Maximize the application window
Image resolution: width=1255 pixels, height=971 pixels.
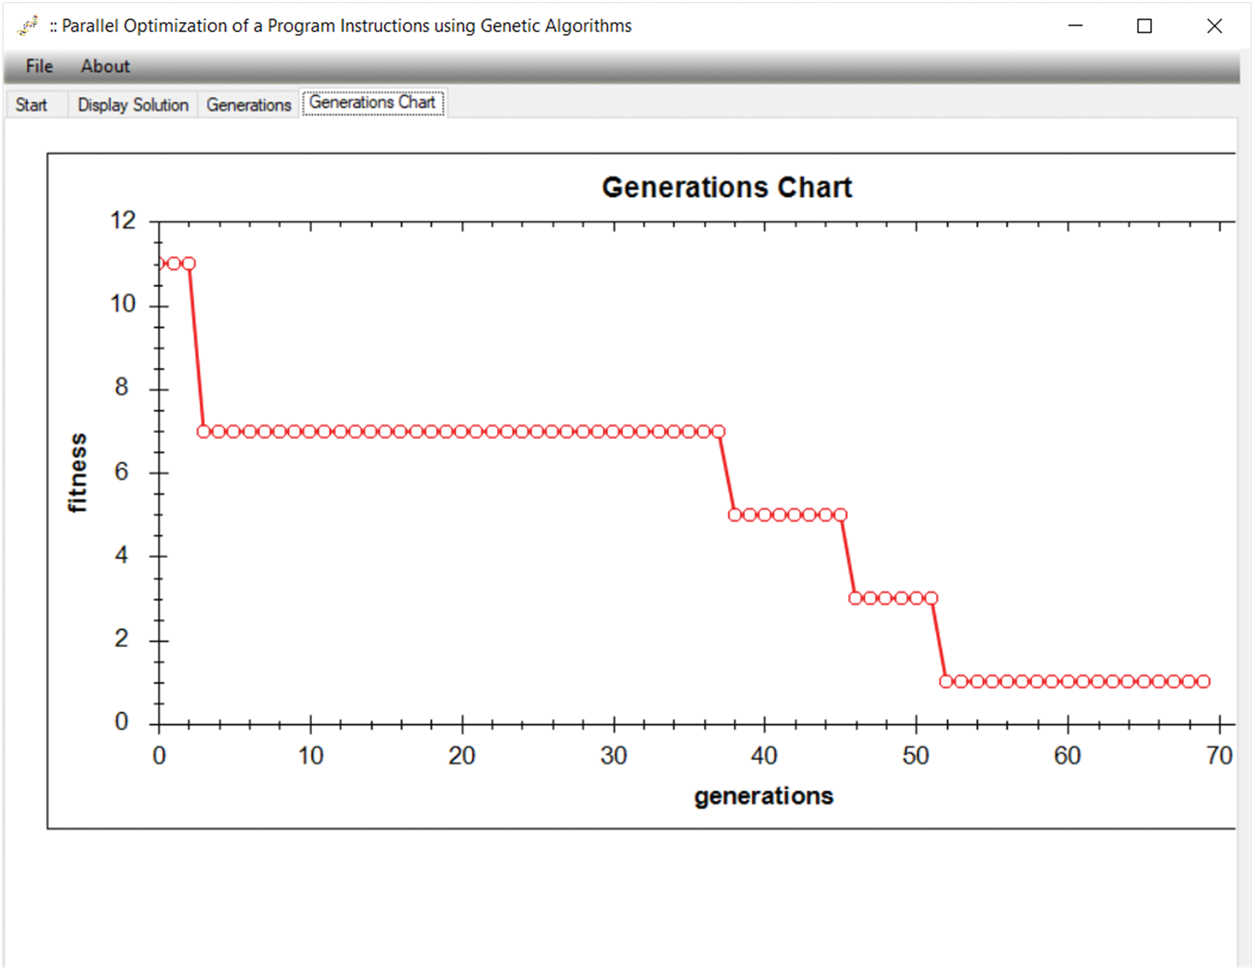coord(1145,26)
